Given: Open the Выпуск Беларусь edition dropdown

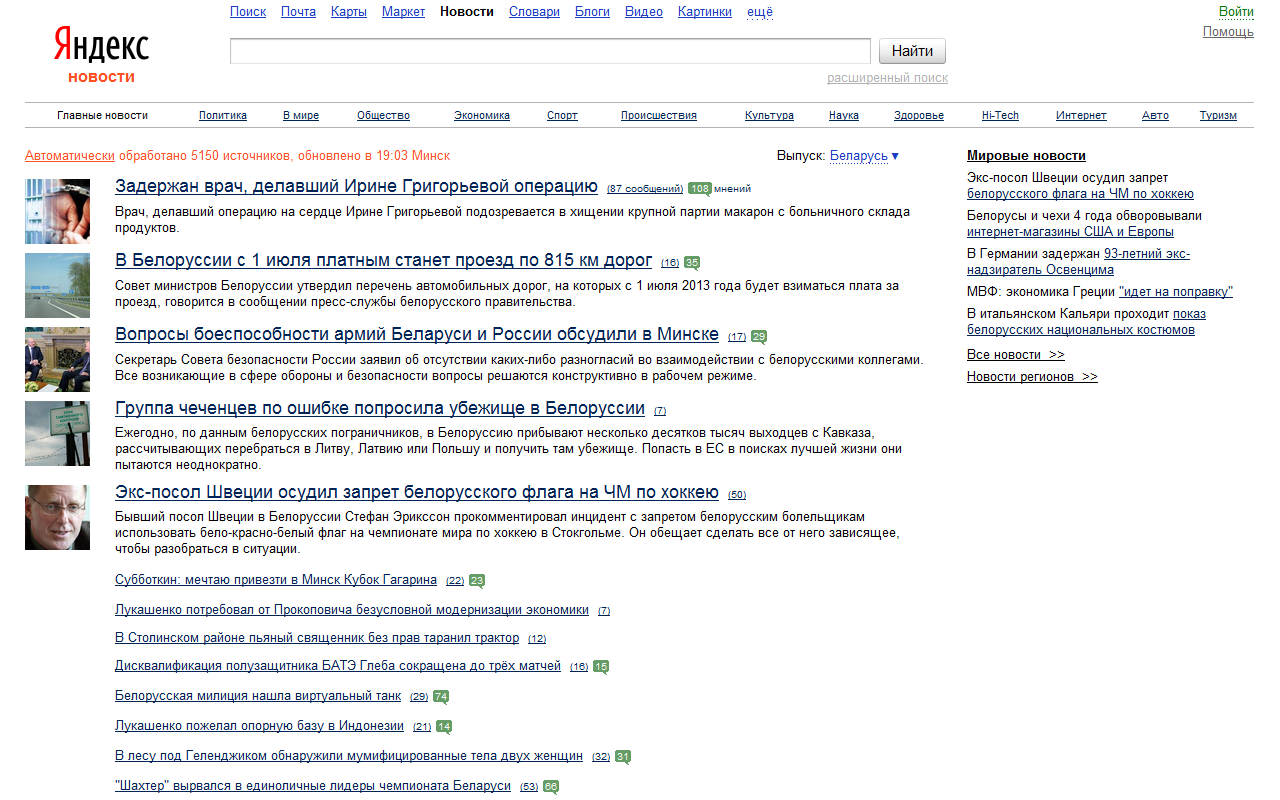Looking at the screenshot, I should coord(864,156).
